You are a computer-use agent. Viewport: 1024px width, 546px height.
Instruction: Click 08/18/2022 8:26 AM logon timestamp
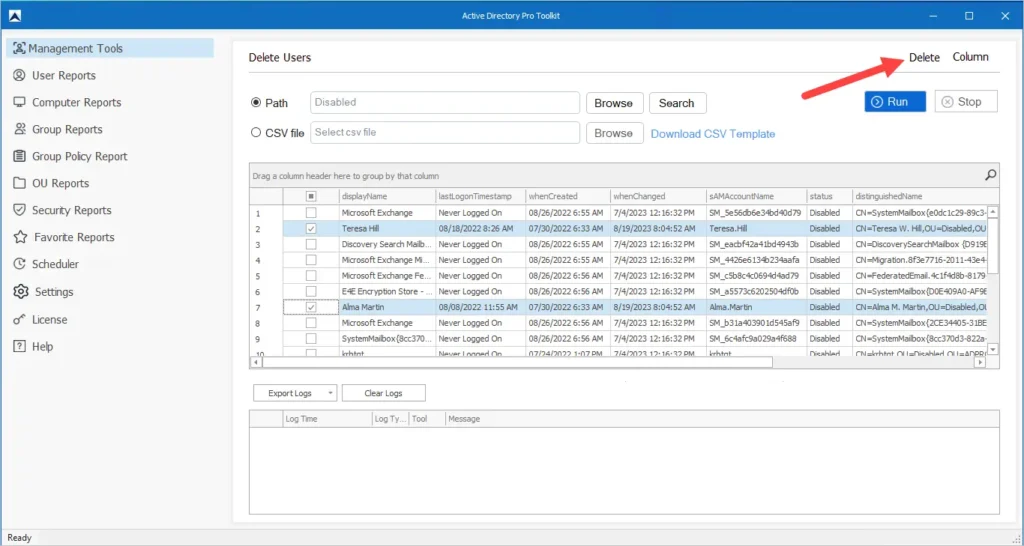click(481, 229)
